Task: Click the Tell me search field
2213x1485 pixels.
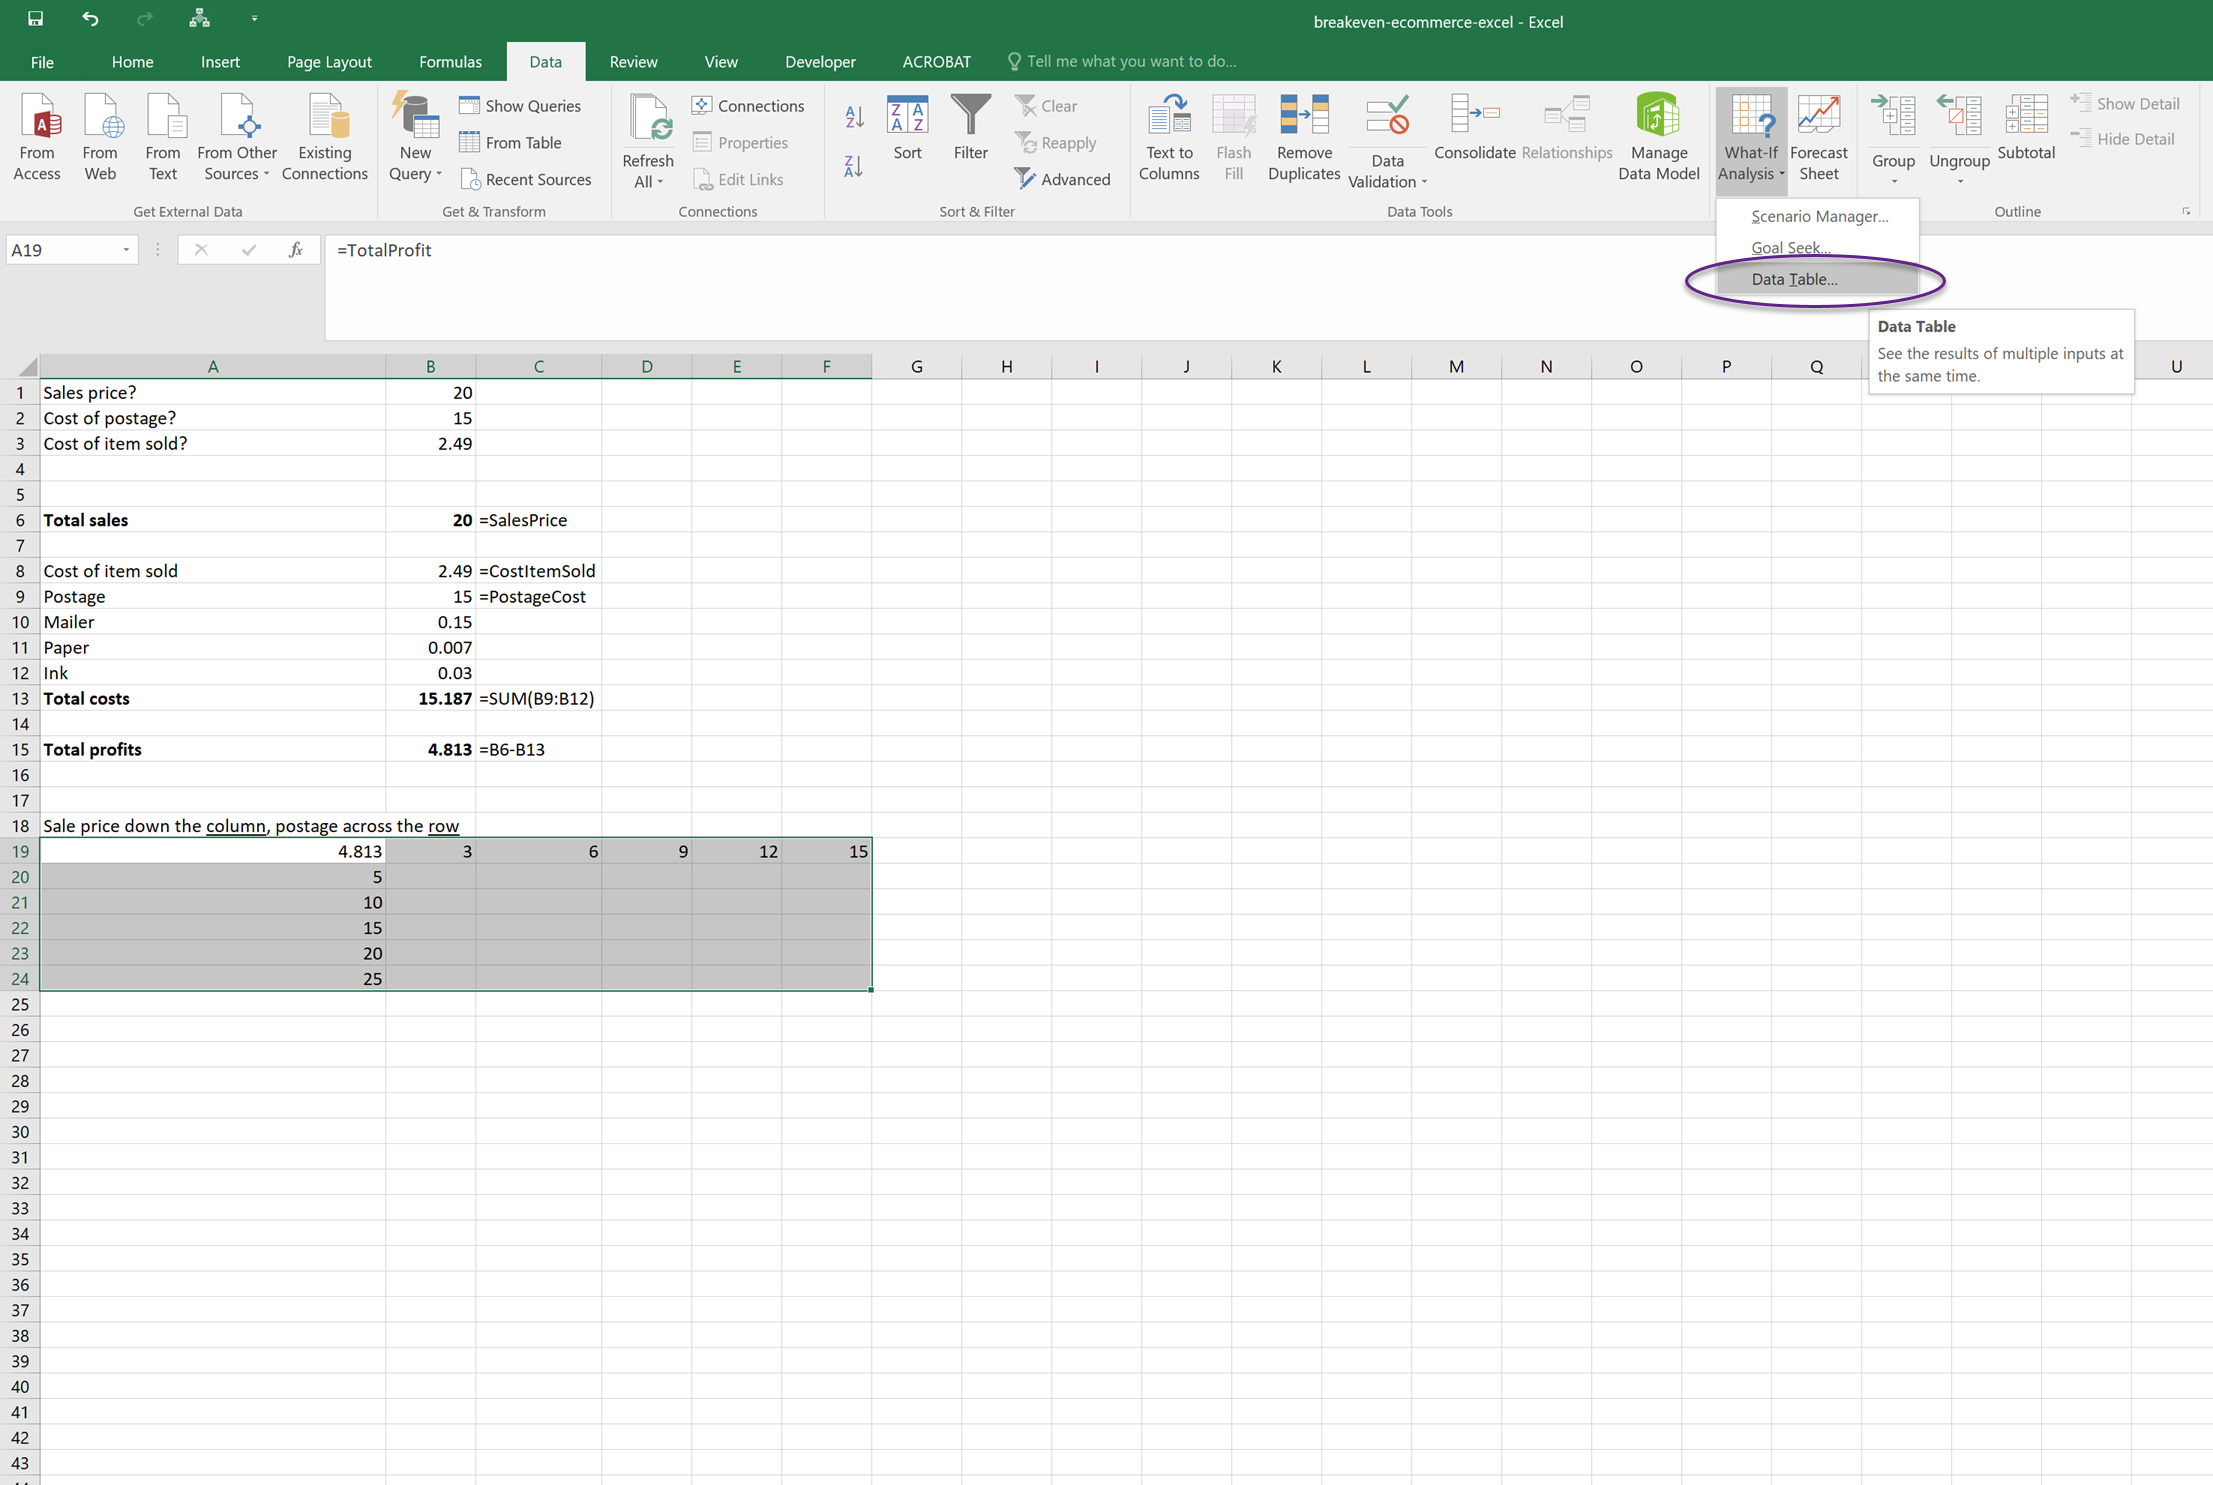Action: pyautogui.click(x=1130, y=61)
